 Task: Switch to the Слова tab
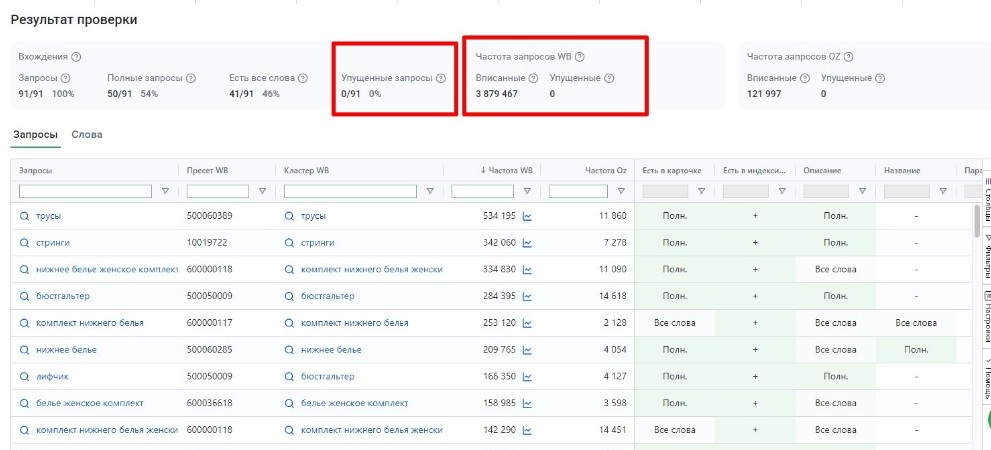[x=87, y=134]
